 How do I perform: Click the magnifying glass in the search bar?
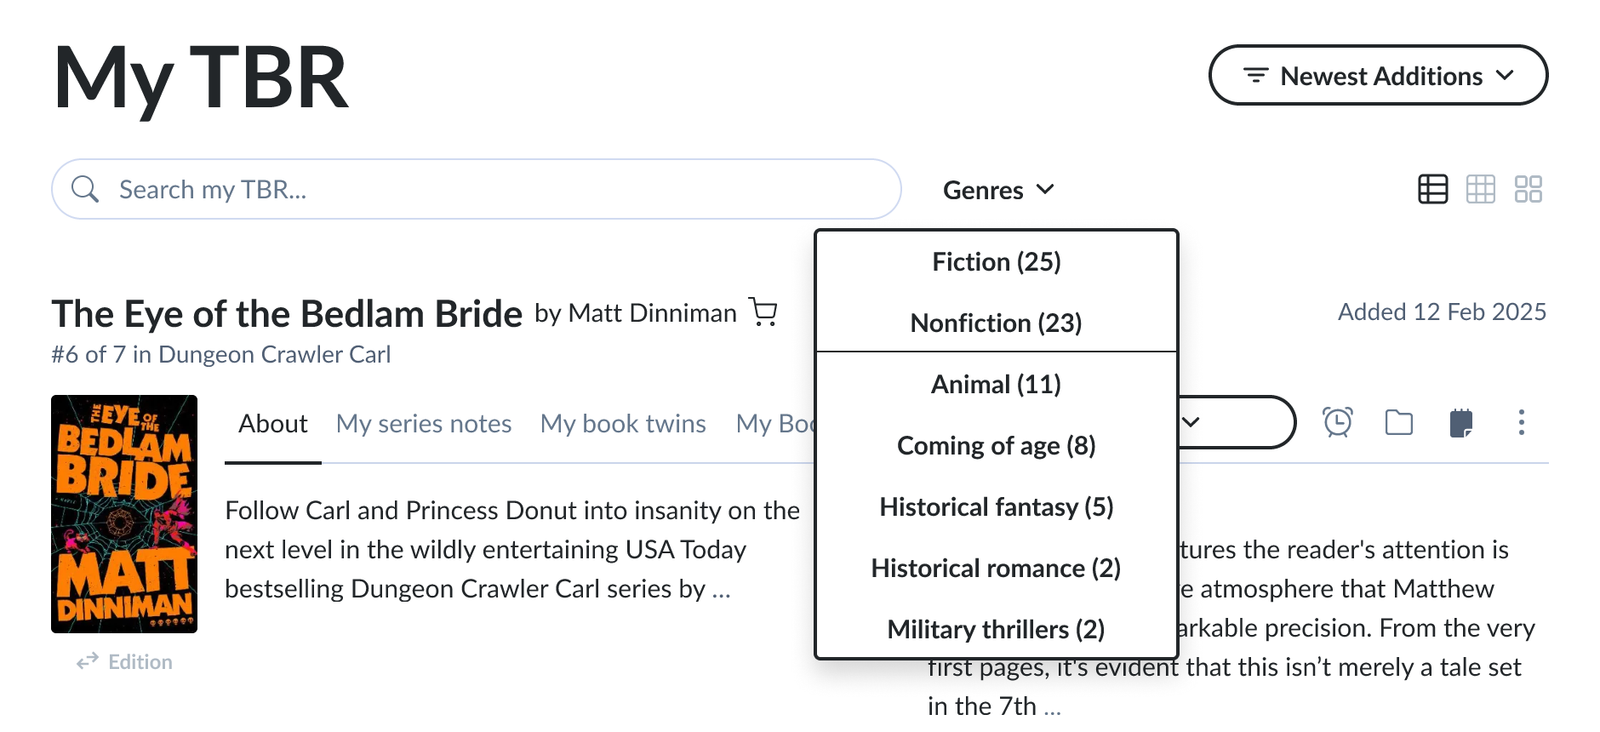click(85, 188)
